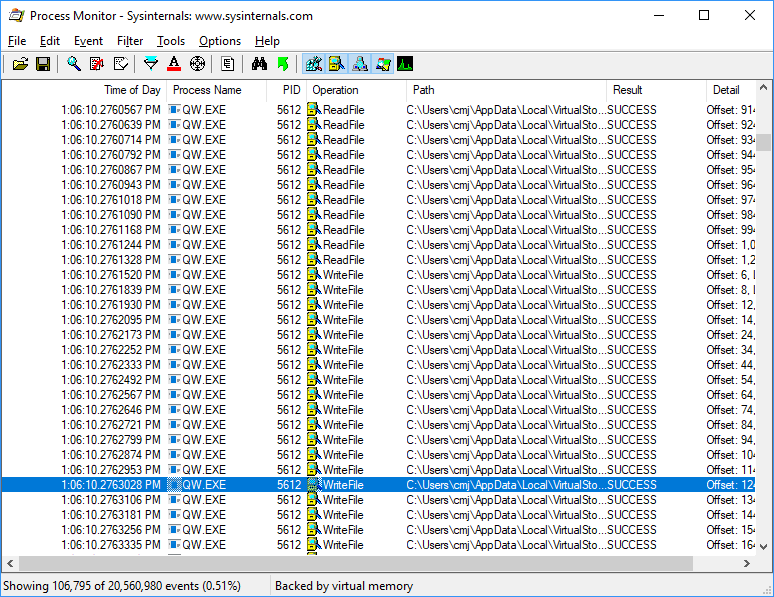Clear the display with the eraser icon
Screen dimensions: 774x597
coord(120,64)
